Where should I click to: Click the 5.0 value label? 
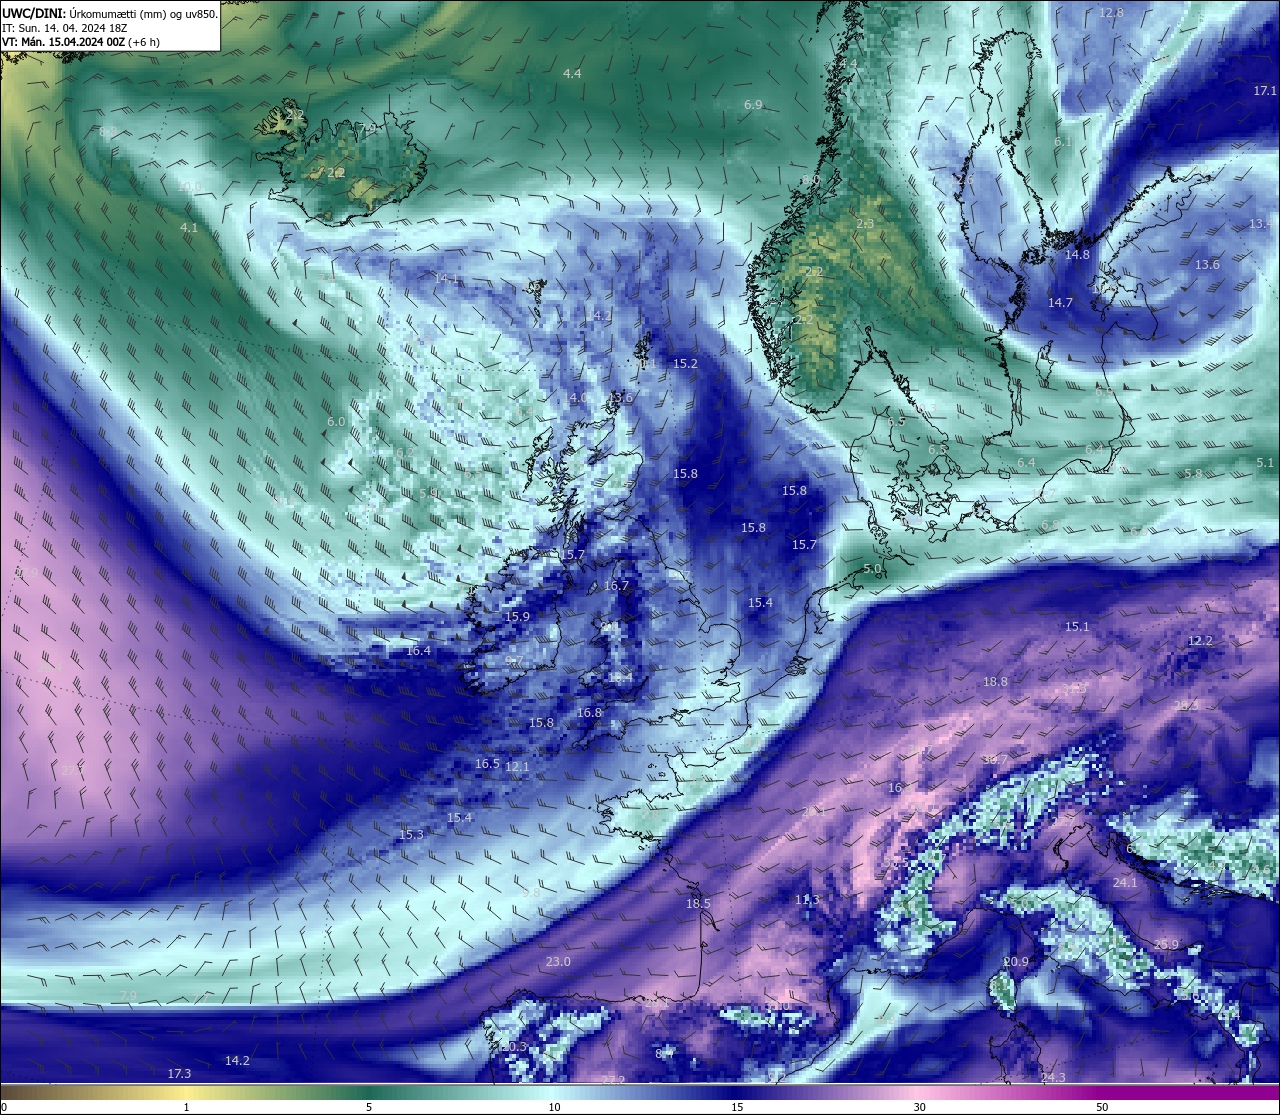coord(872,569)
